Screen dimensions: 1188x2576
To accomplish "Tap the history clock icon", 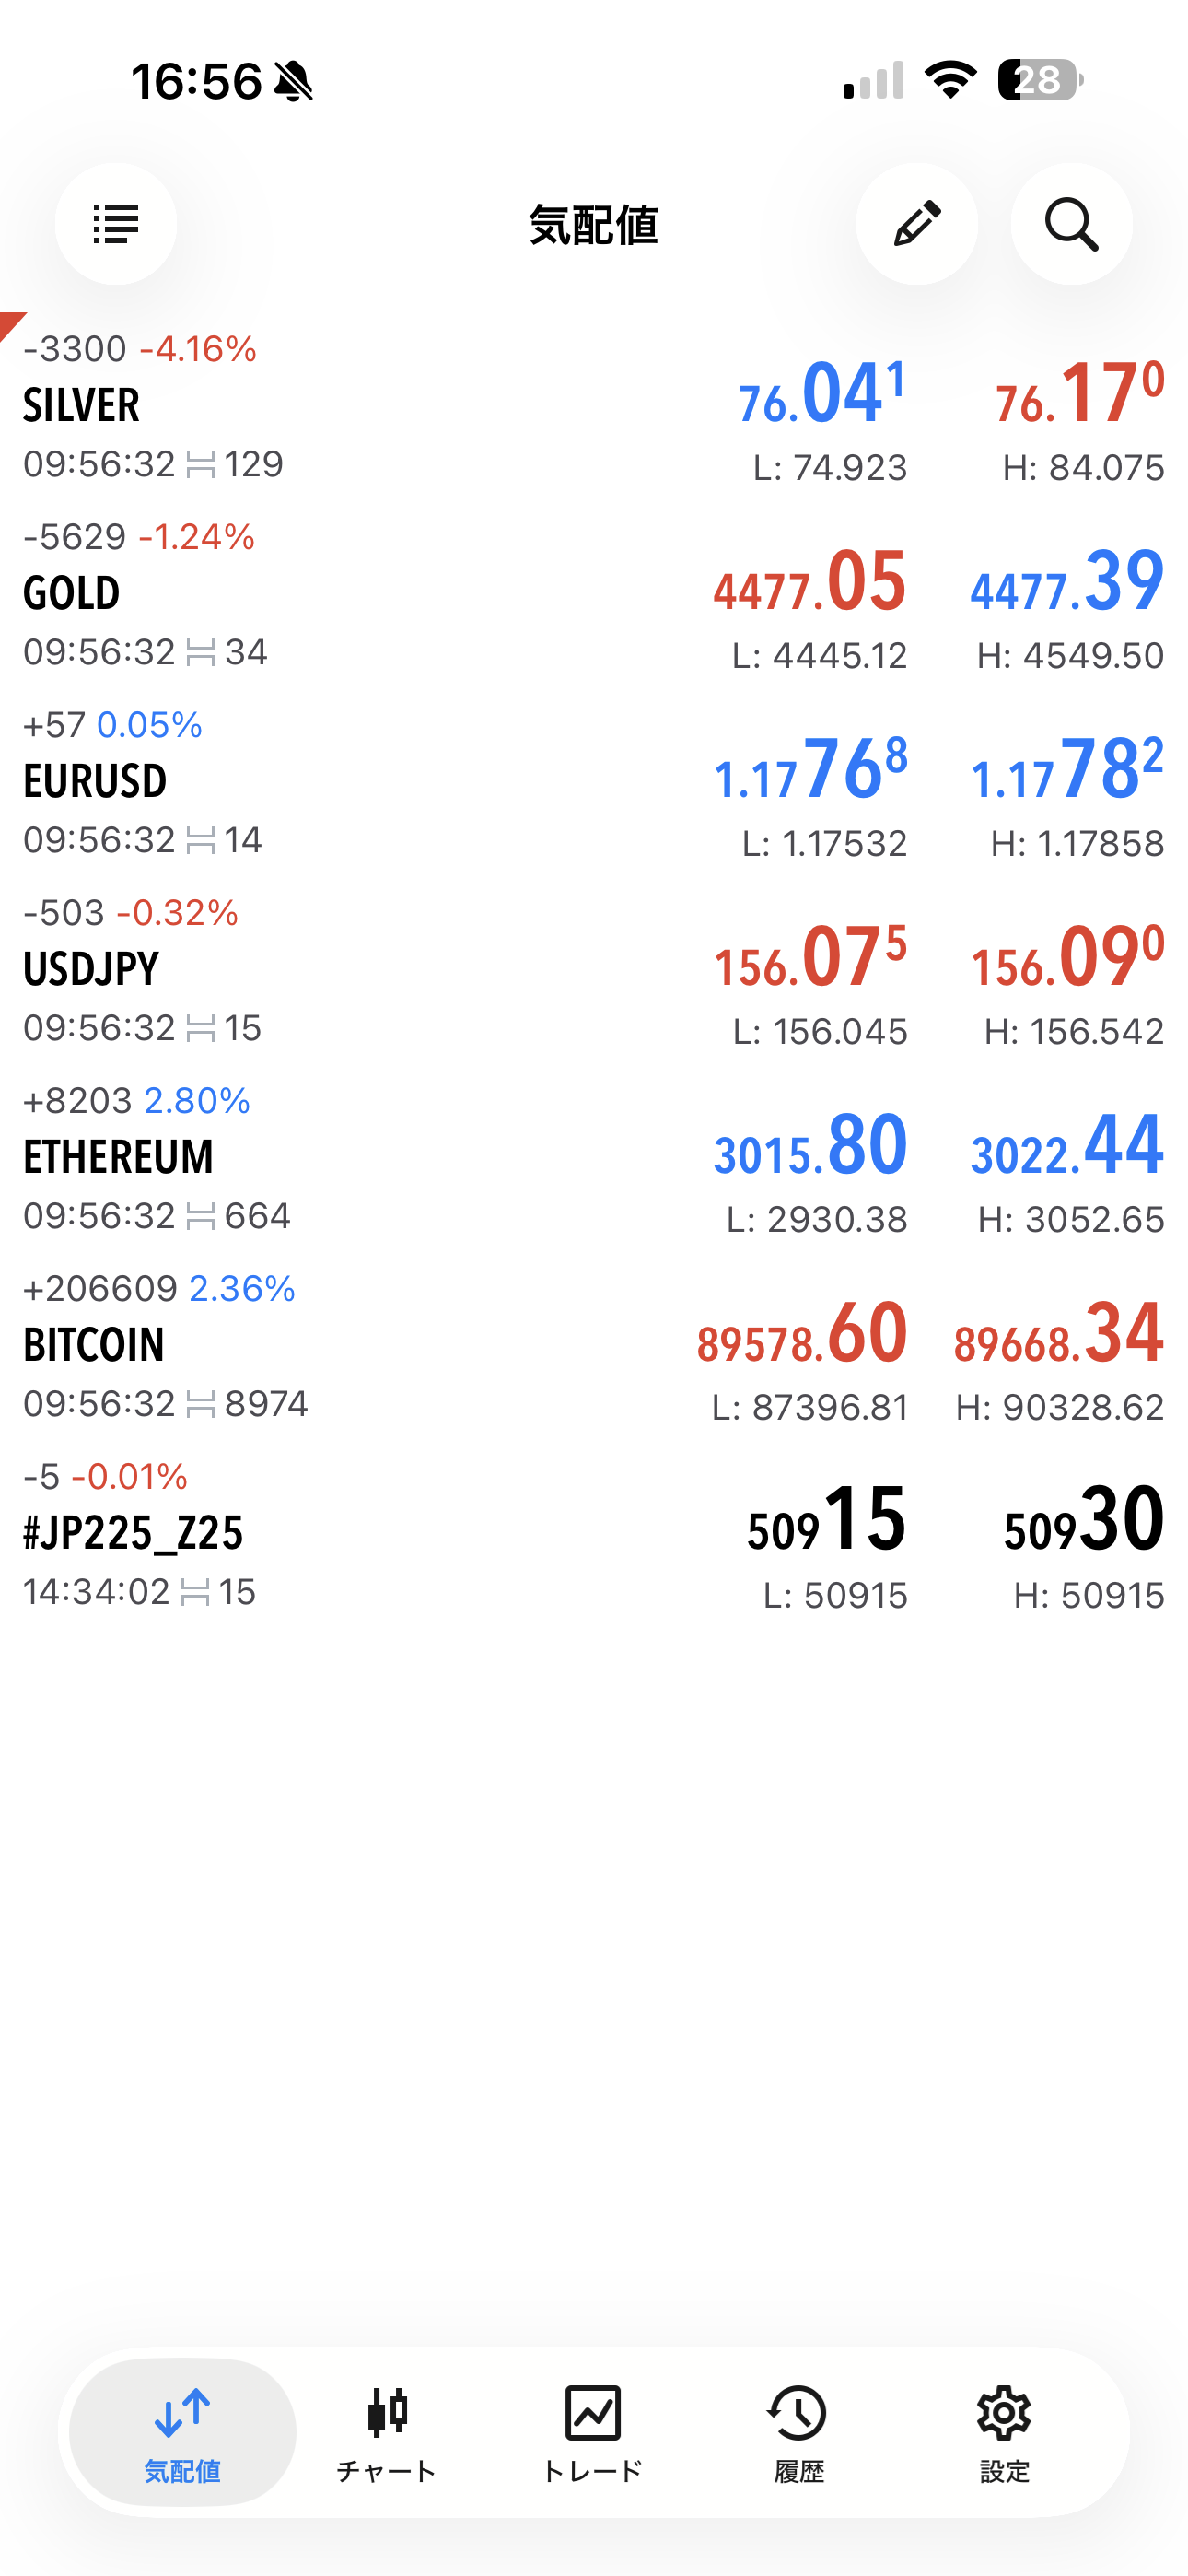I will [798, 2412].
